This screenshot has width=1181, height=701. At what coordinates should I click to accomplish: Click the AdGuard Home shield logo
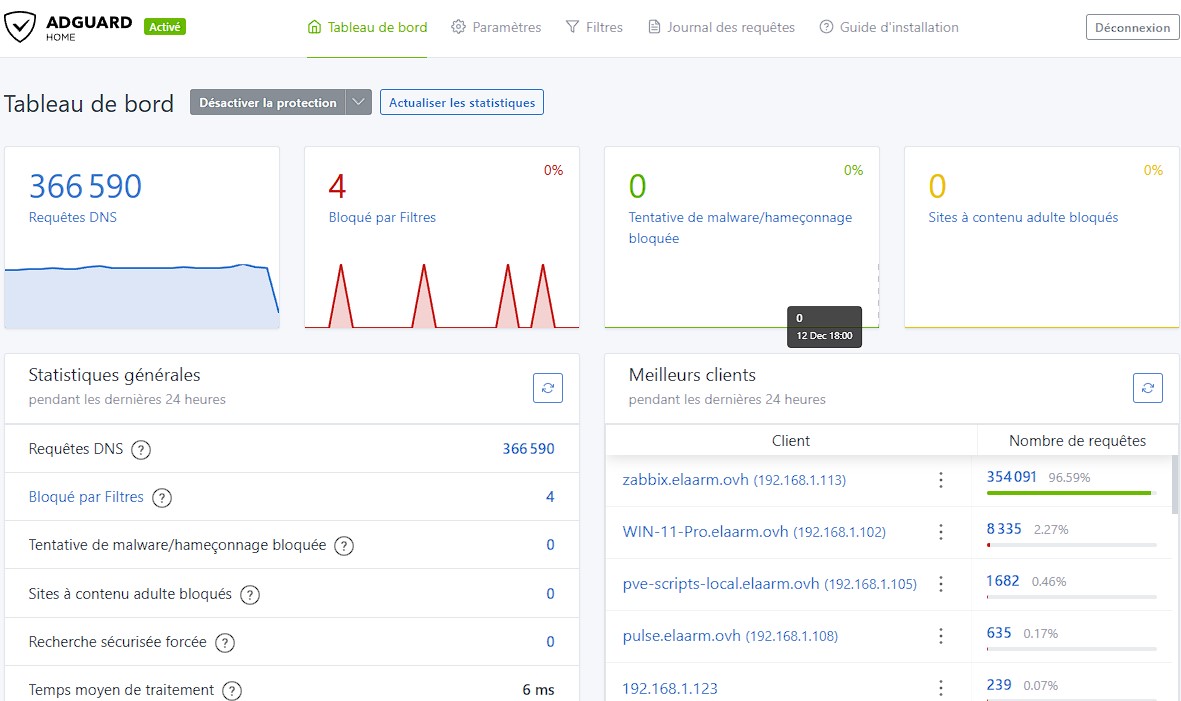(20, 27)
